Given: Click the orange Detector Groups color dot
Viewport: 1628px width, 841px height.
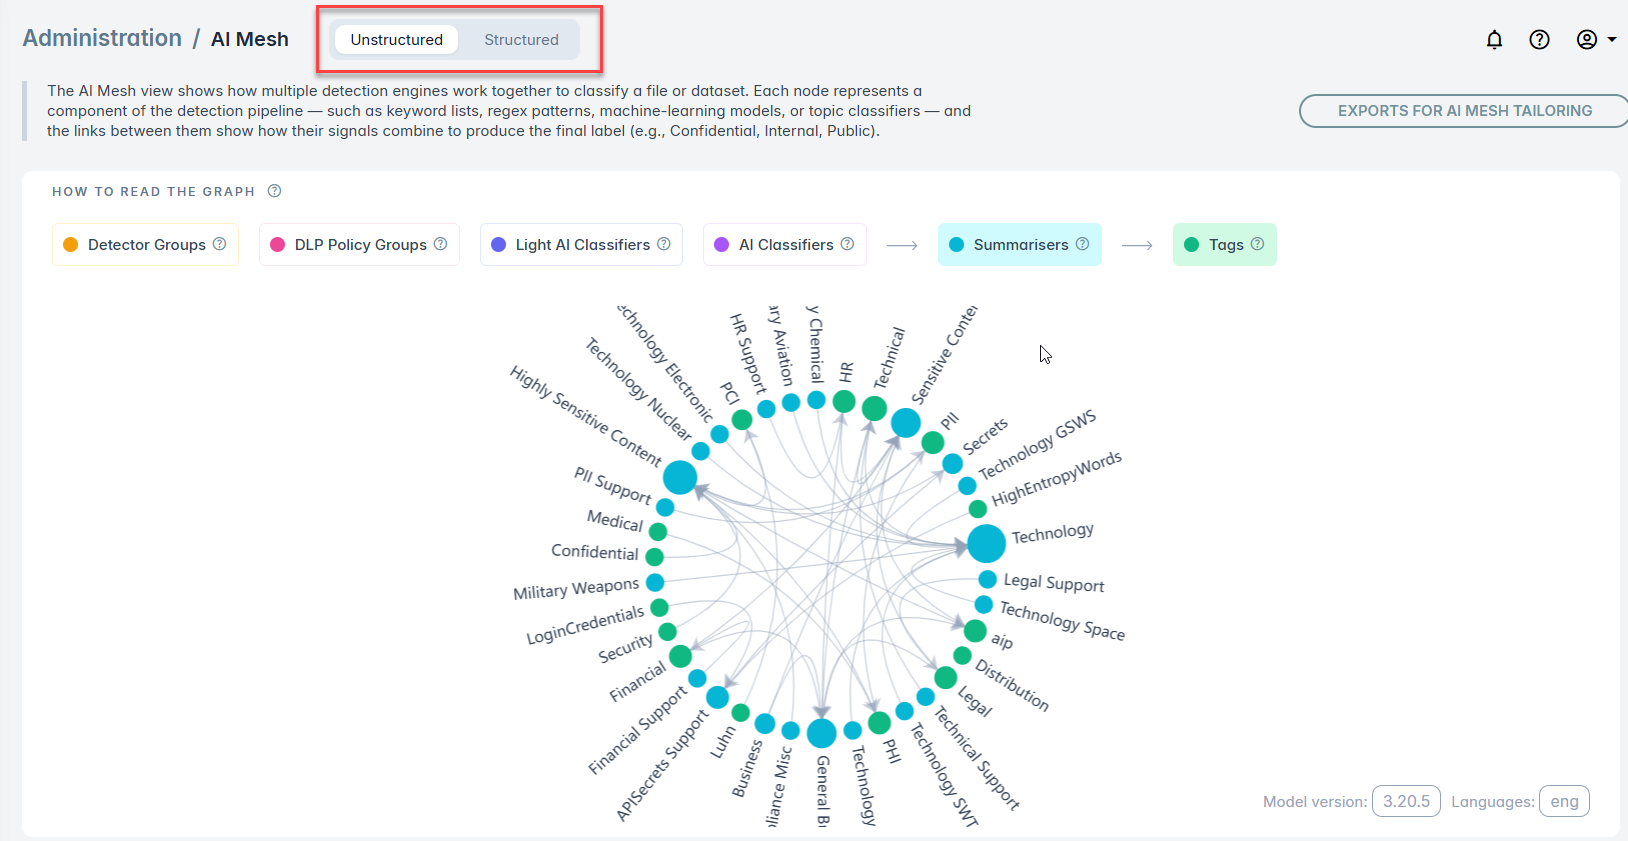Looking at the screenshot, I should click(71, 245).
